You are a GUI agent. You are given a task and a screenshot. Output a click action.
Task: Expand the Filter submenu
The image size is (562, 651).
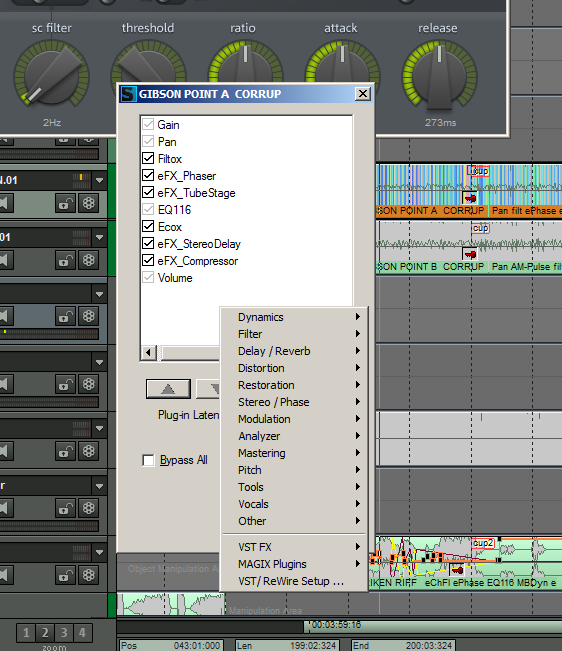[x=294, y=334]
